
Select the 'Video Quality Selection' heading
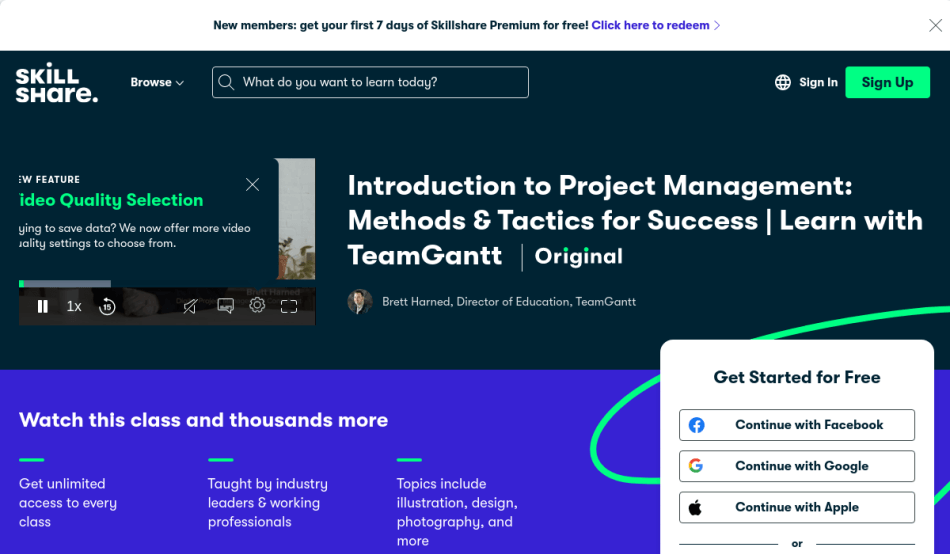(x=111, y=200)
